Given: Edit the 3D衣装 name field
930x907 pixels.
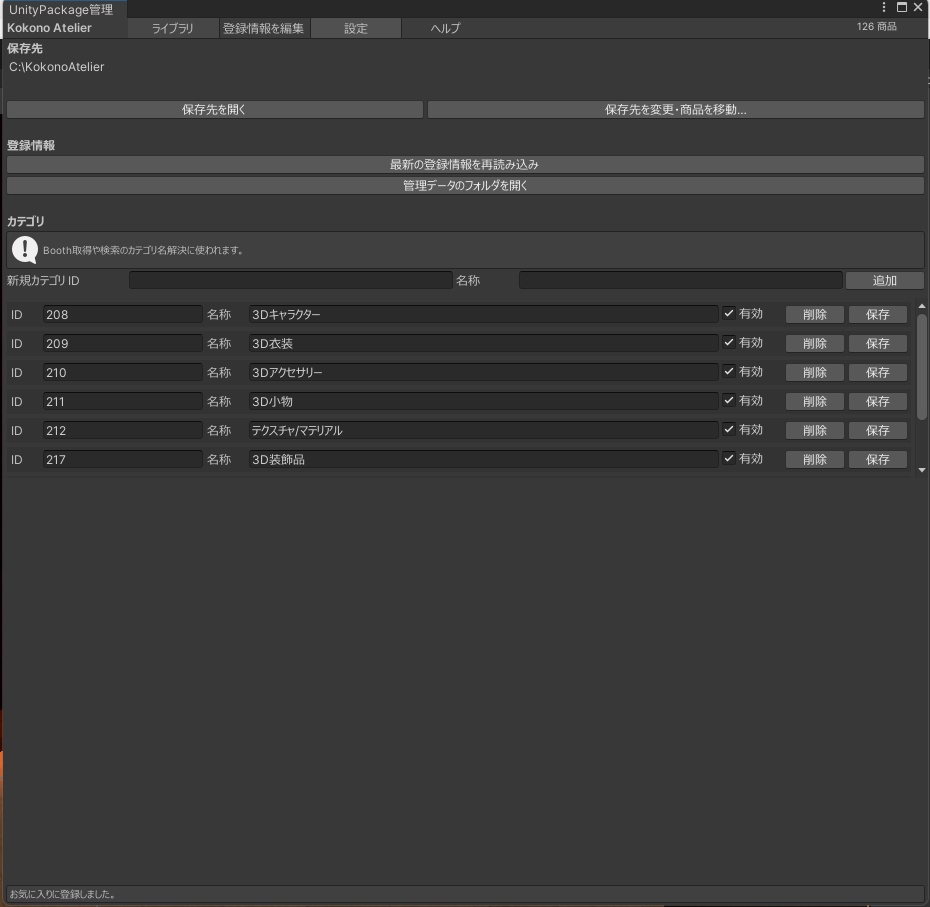Looking at the screenshot, I should [483, 343].
